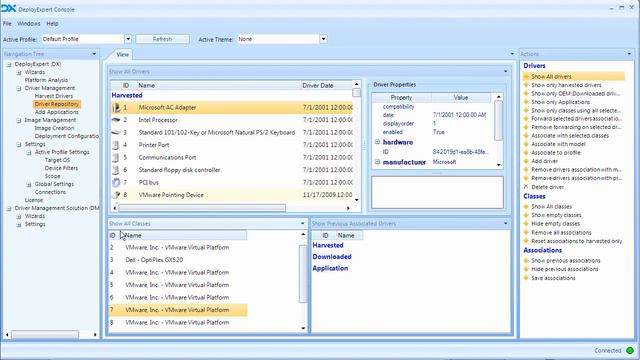Expand the manufacturer property group
Viewport: 640px width, 360px height.
(377, 162)
